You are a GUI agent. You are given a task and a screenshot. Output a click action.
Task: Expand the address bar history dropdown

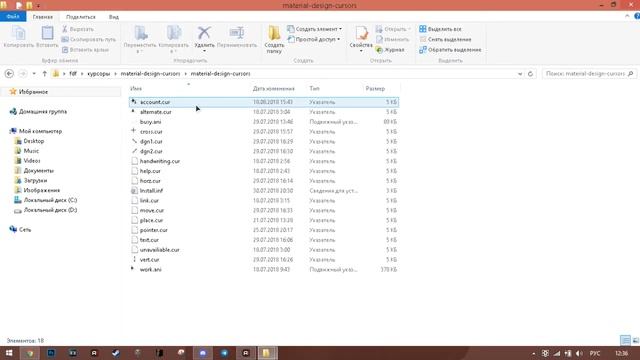[520, 74]
